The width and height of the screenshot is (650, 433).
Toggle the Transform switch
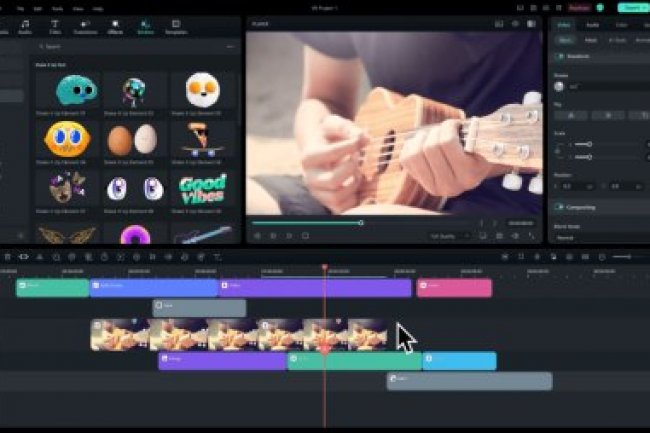tap(560, 56)
